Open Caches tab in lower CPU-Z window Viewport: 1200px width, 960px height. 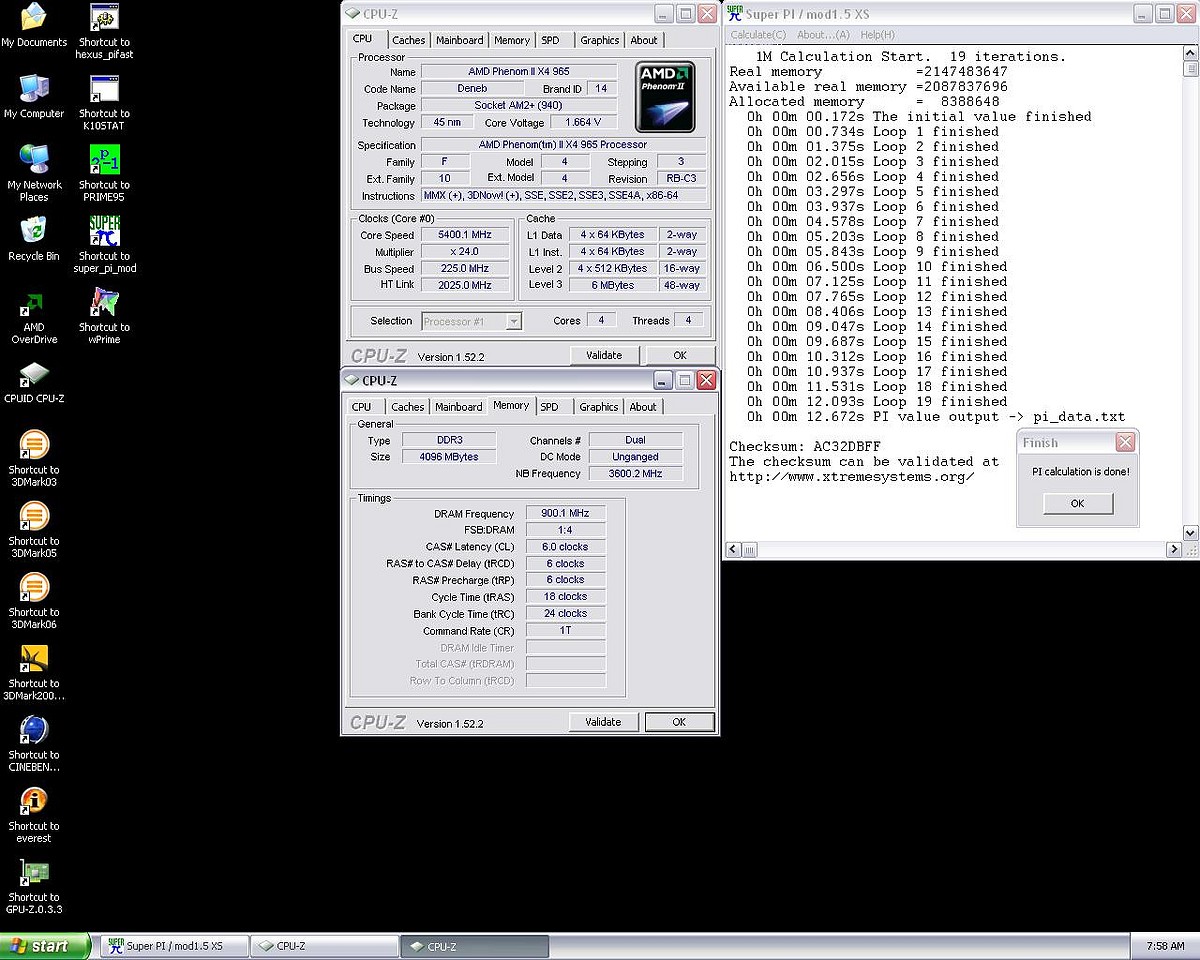[x=408, y=407]
